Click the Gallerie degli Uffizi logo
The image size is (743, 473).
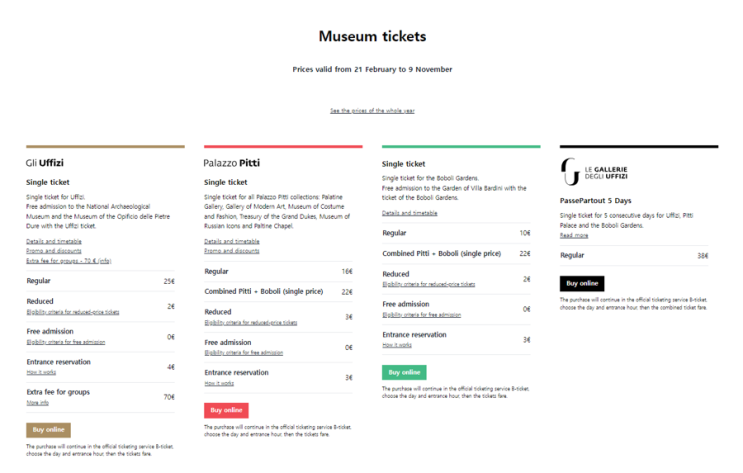coord(598,172)
